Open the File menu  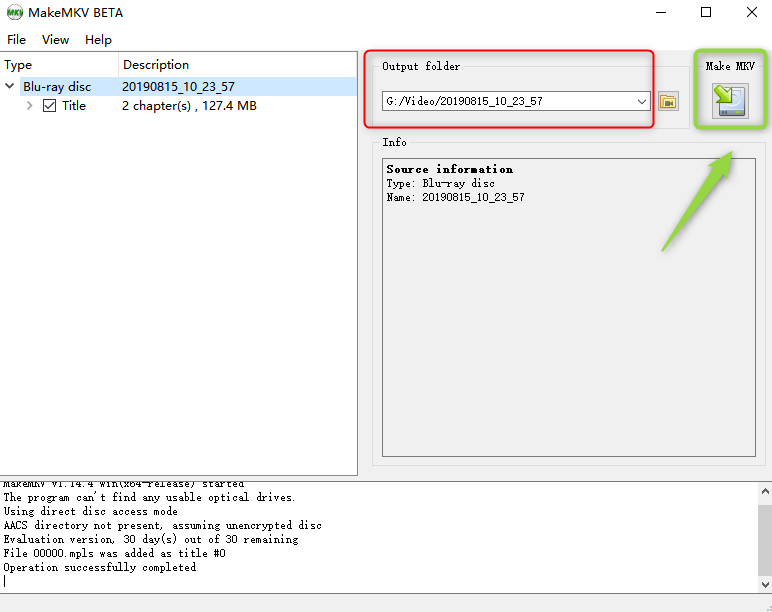pos(16,39)
